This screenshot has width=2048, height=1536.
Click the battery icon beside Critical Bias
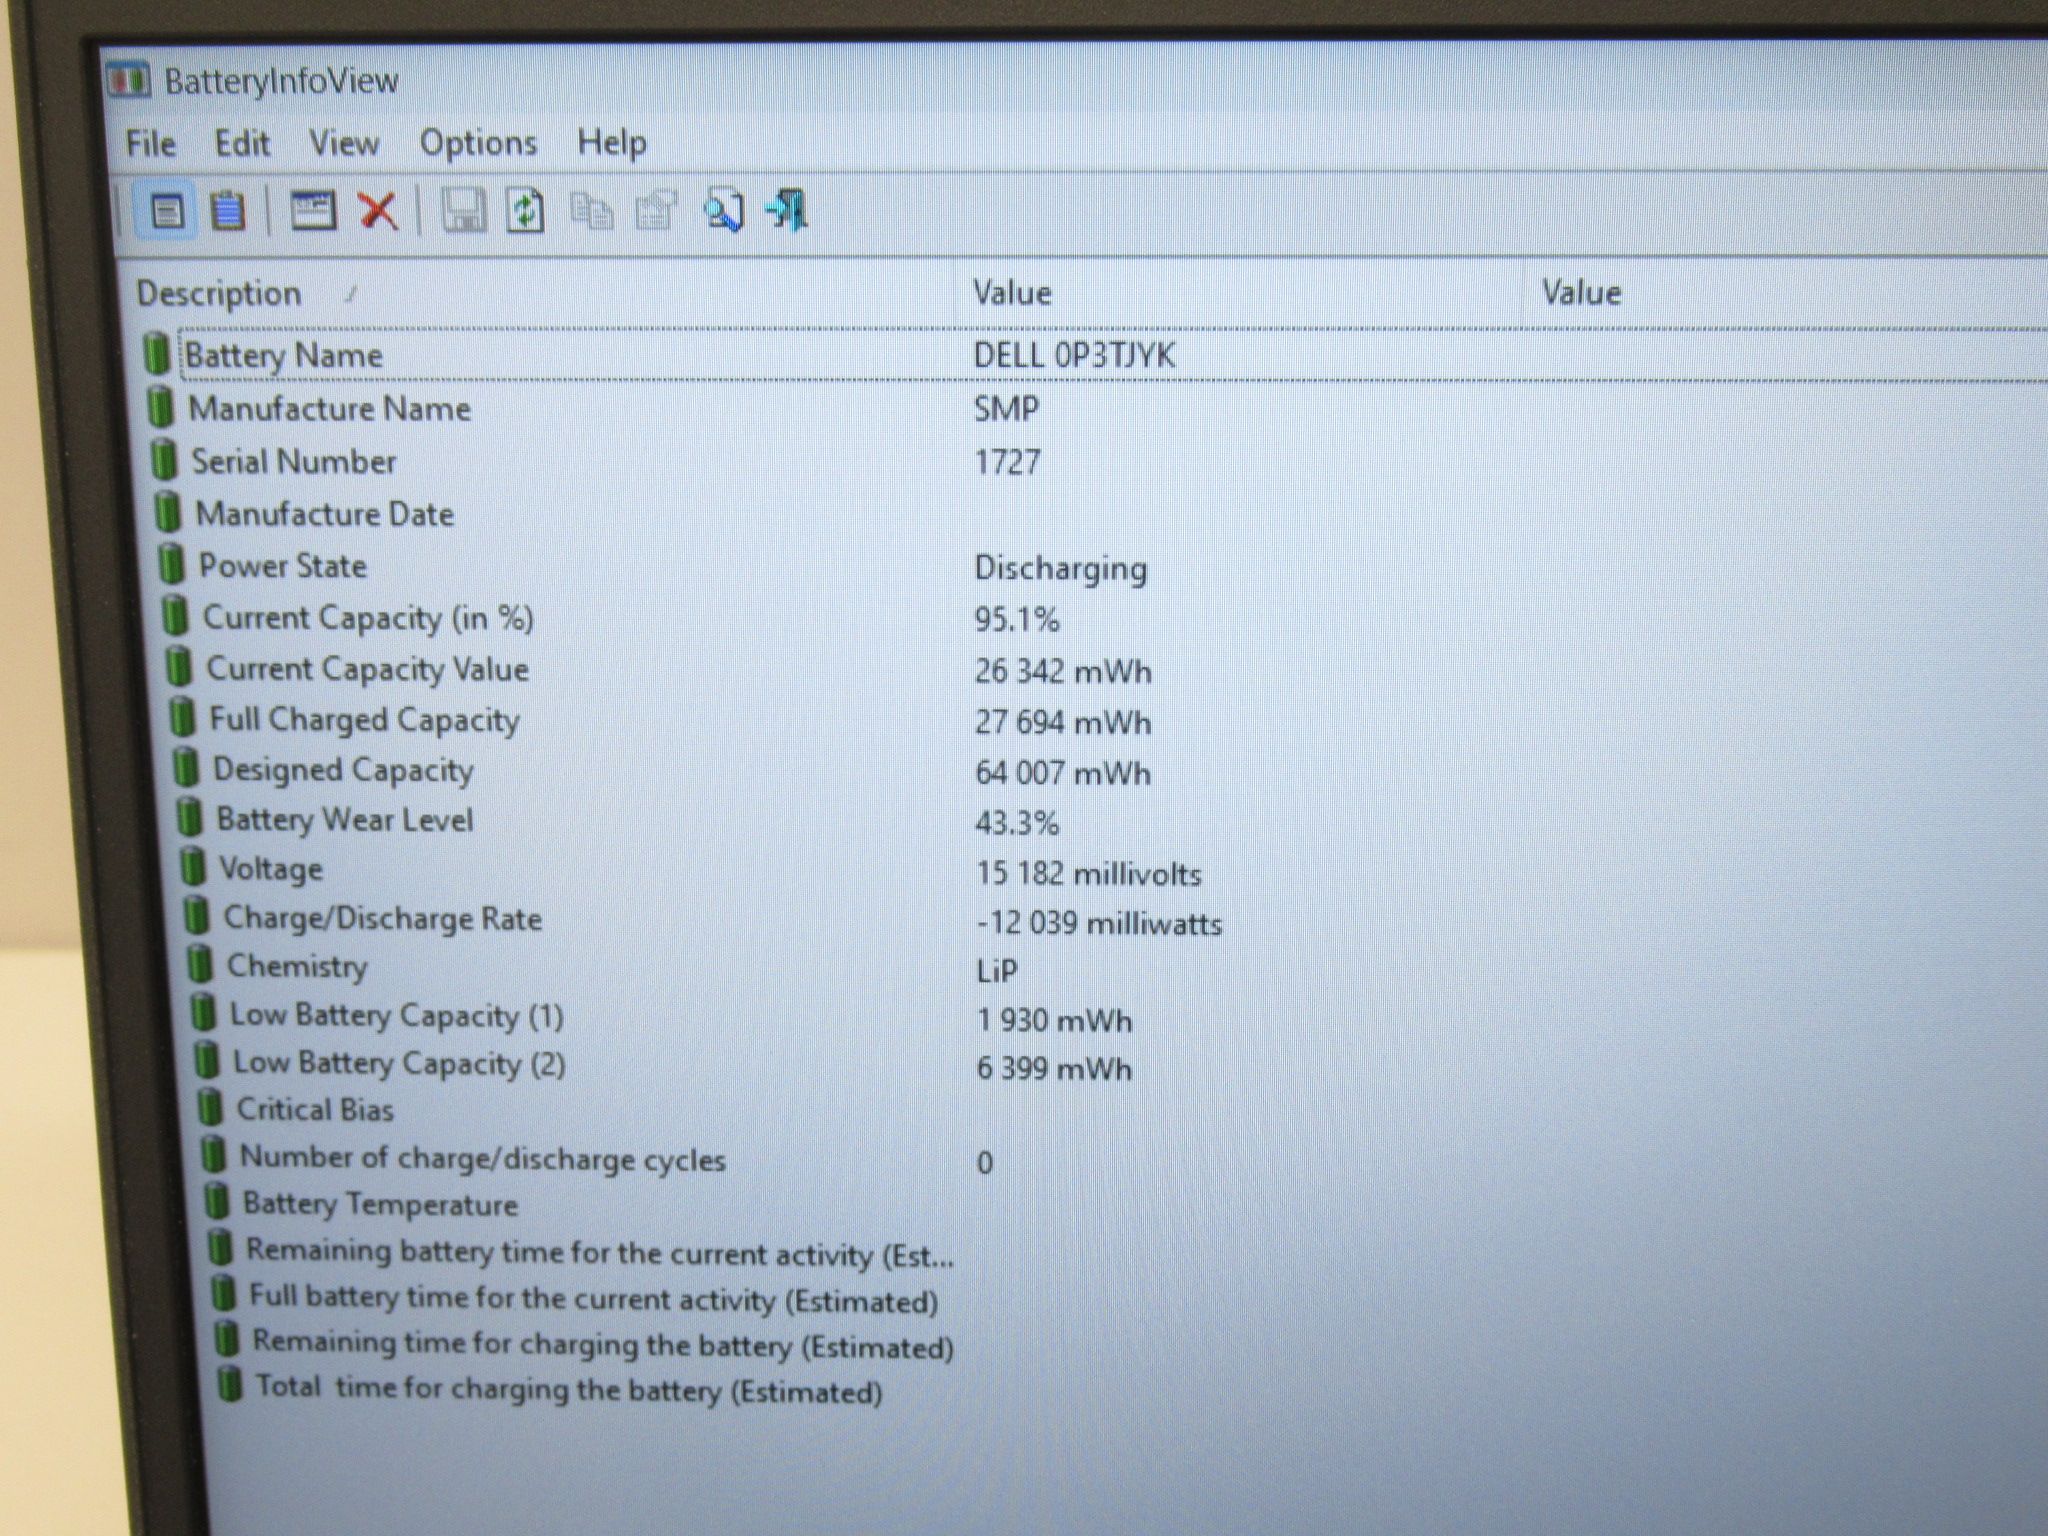(x=209, y=1108)
